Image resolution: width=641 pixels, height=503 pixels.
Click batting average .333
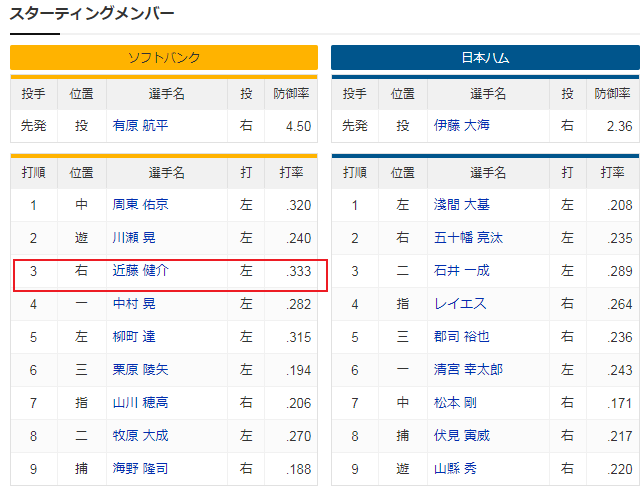tap(299, 272)
